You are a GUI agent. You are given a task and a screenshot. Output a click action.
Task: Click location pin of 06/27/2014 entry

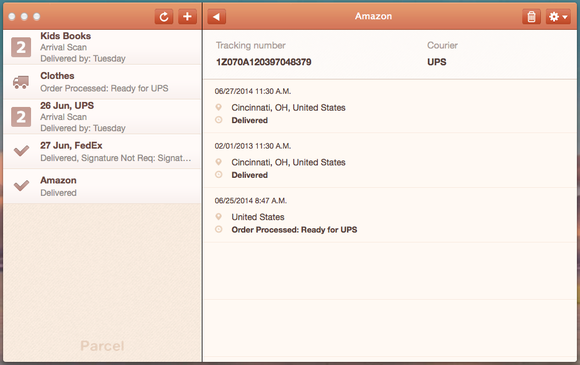[219, 107]
